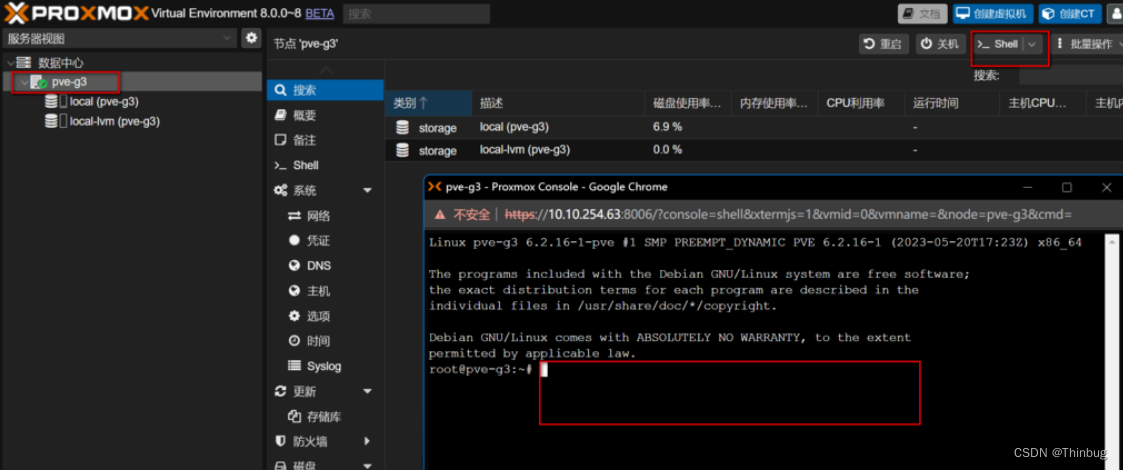Sort by the 运行时间 column header
Image resolution: width=1123 pixels, height=470 pixels.
click(952, 103)
